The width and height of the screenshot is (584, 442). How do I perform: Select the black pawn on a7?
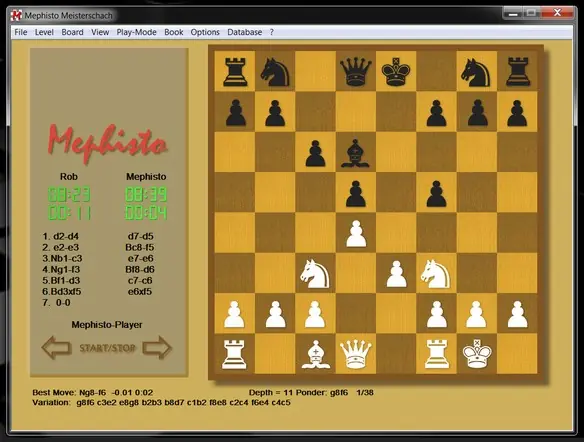[x=235, y=113]
